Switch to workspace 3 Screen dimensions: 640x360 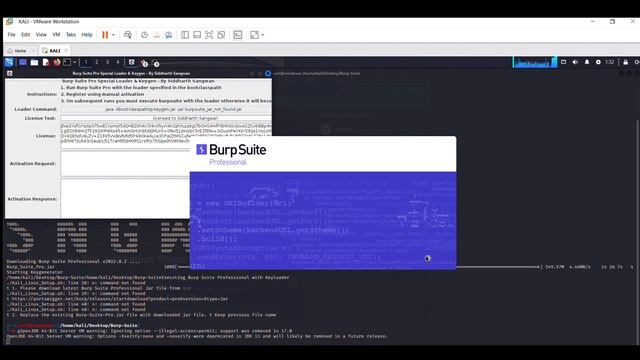coord(107,62)
